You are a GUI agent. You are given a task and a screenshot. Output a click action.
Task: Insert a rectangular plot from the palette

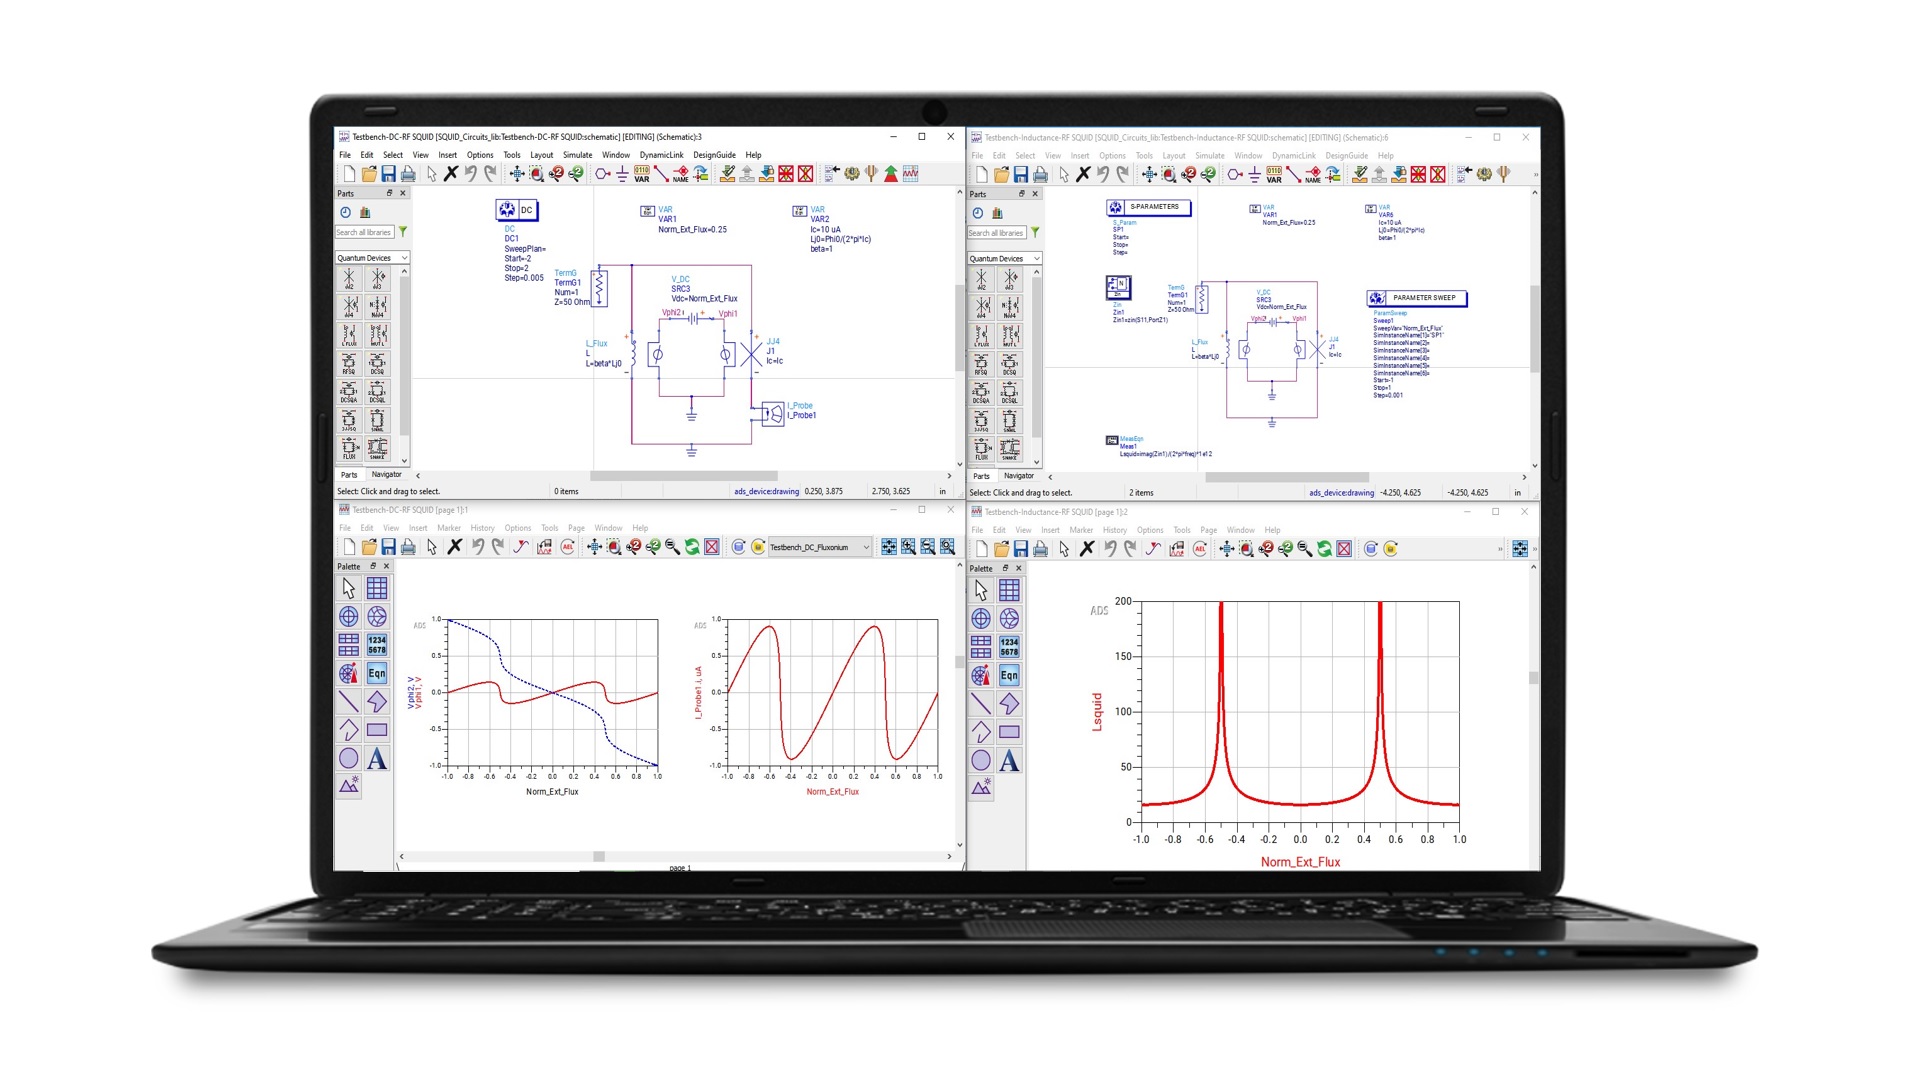click(377, 588)
